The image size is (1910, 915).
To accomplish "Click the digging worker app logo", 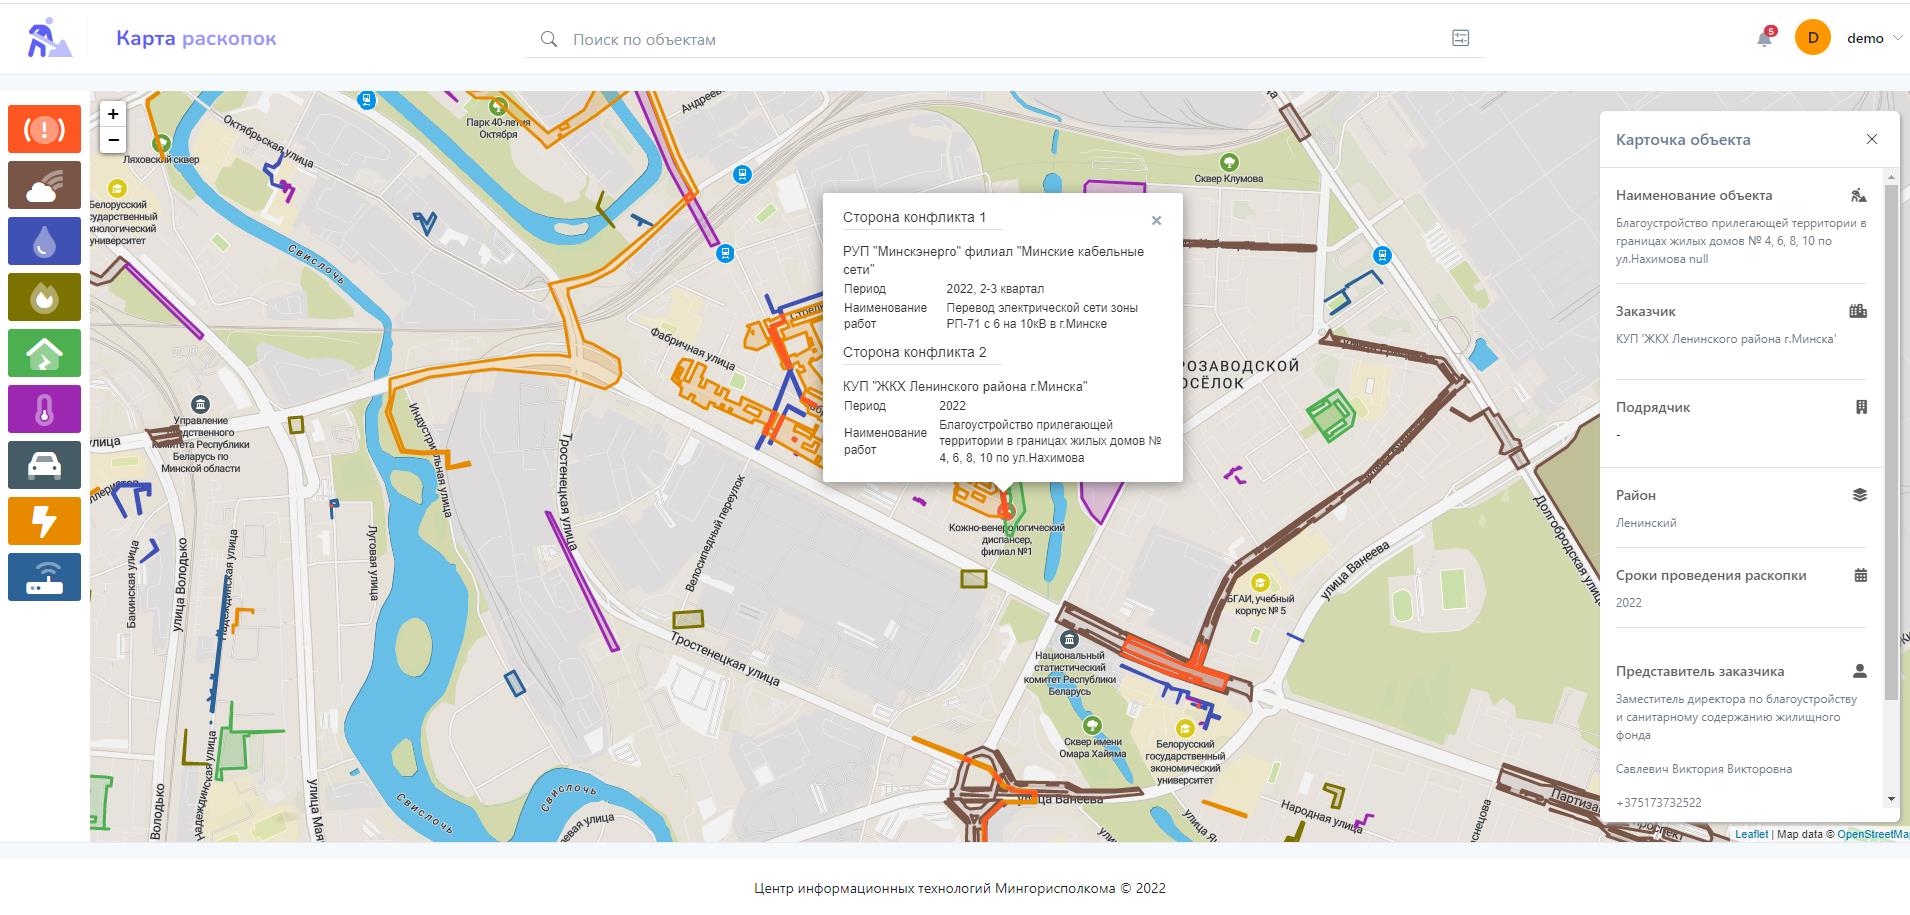I will tap(48, 38).
